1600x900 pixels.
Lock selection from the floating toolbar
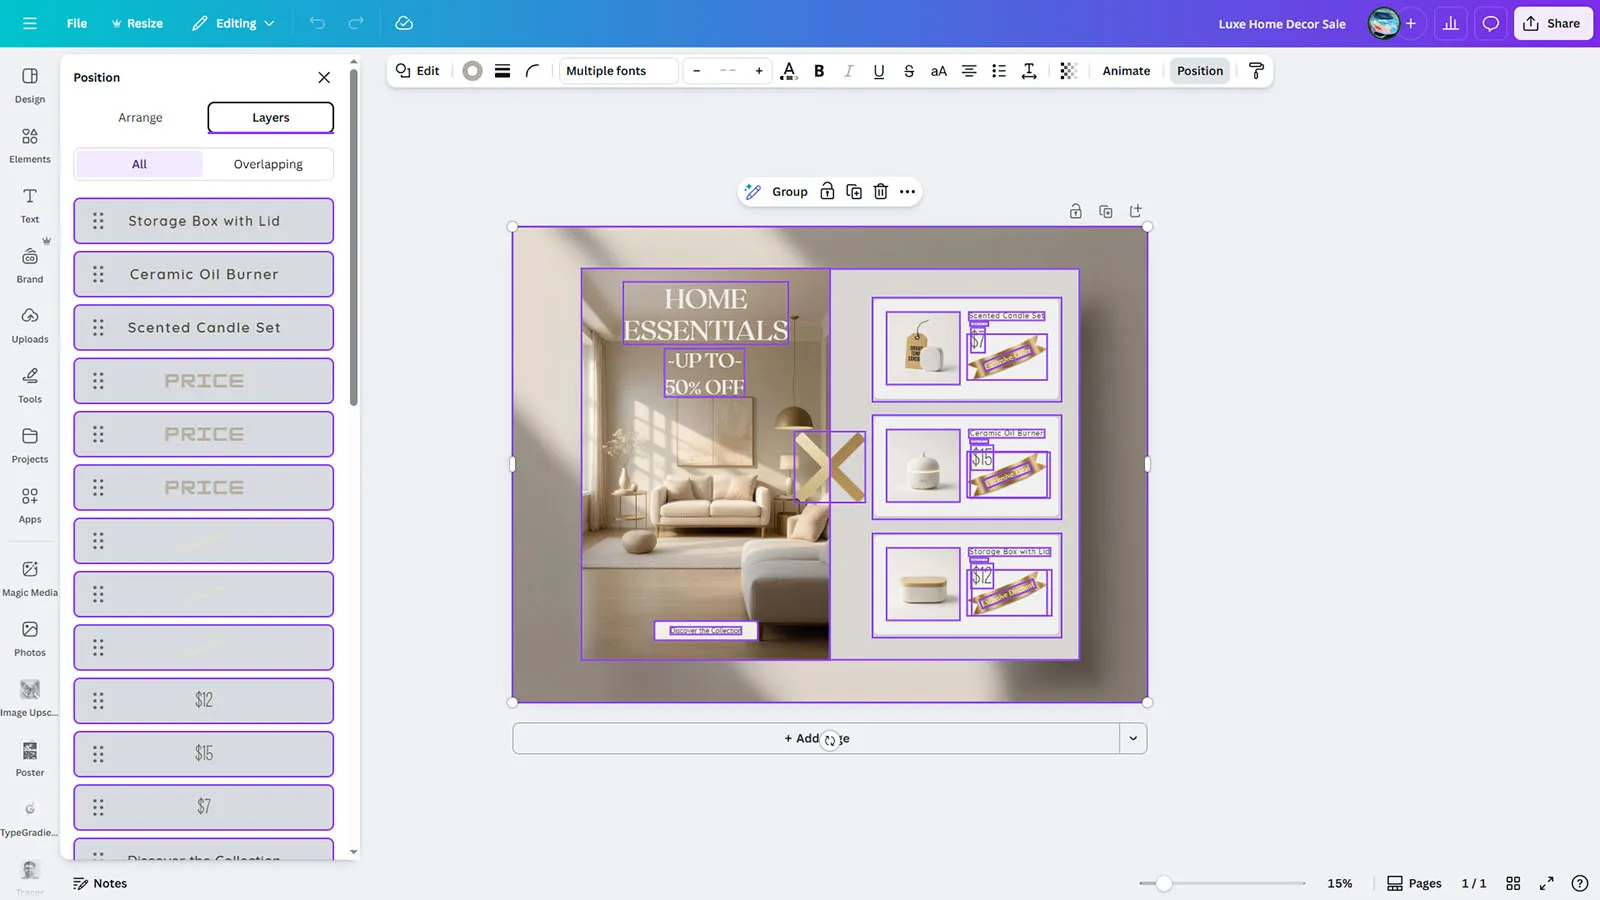[x=827, y=192]
